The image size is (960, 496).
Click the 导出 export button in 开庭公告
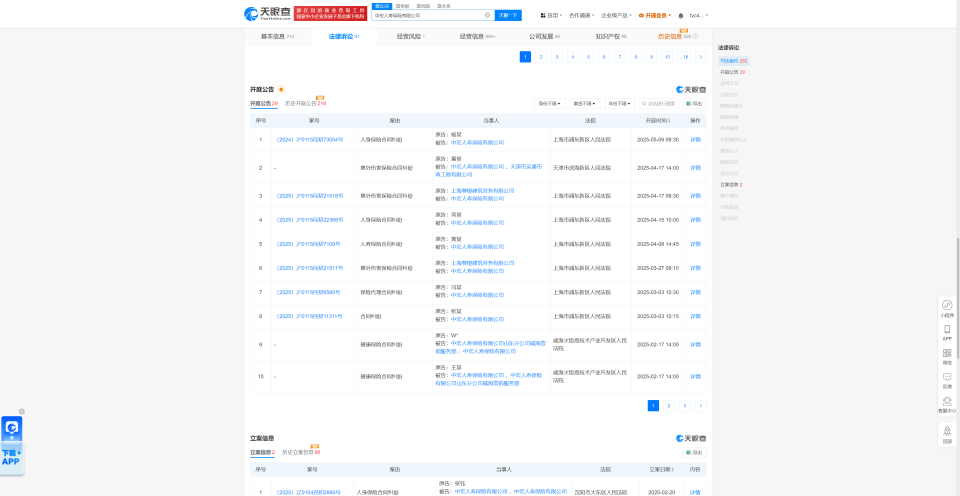[x=694, y=103]
